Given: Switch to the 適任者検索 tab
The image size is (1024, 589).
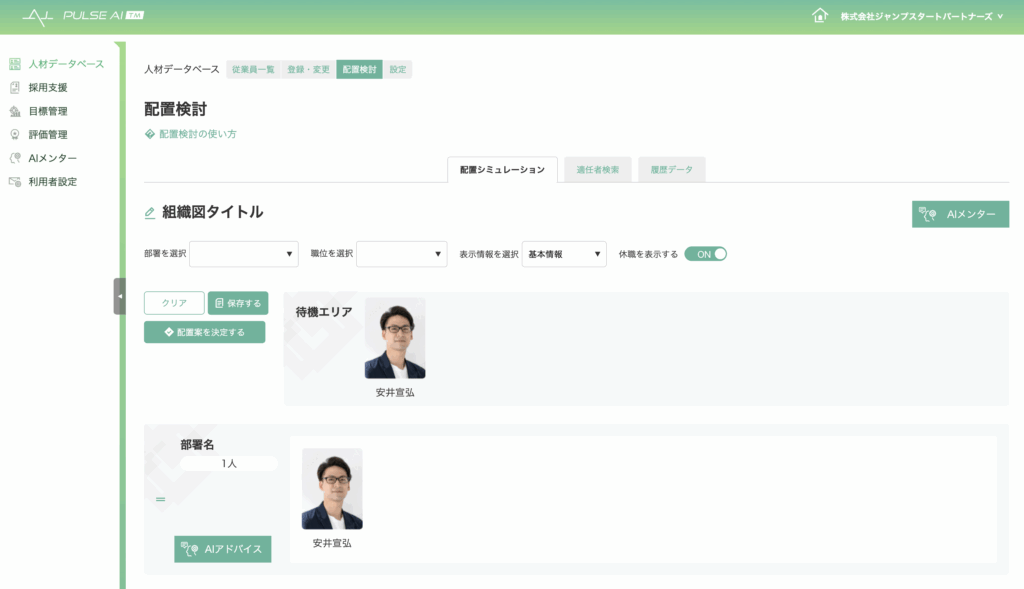Looking at the screenshot, I should click(x=598, y=170).
